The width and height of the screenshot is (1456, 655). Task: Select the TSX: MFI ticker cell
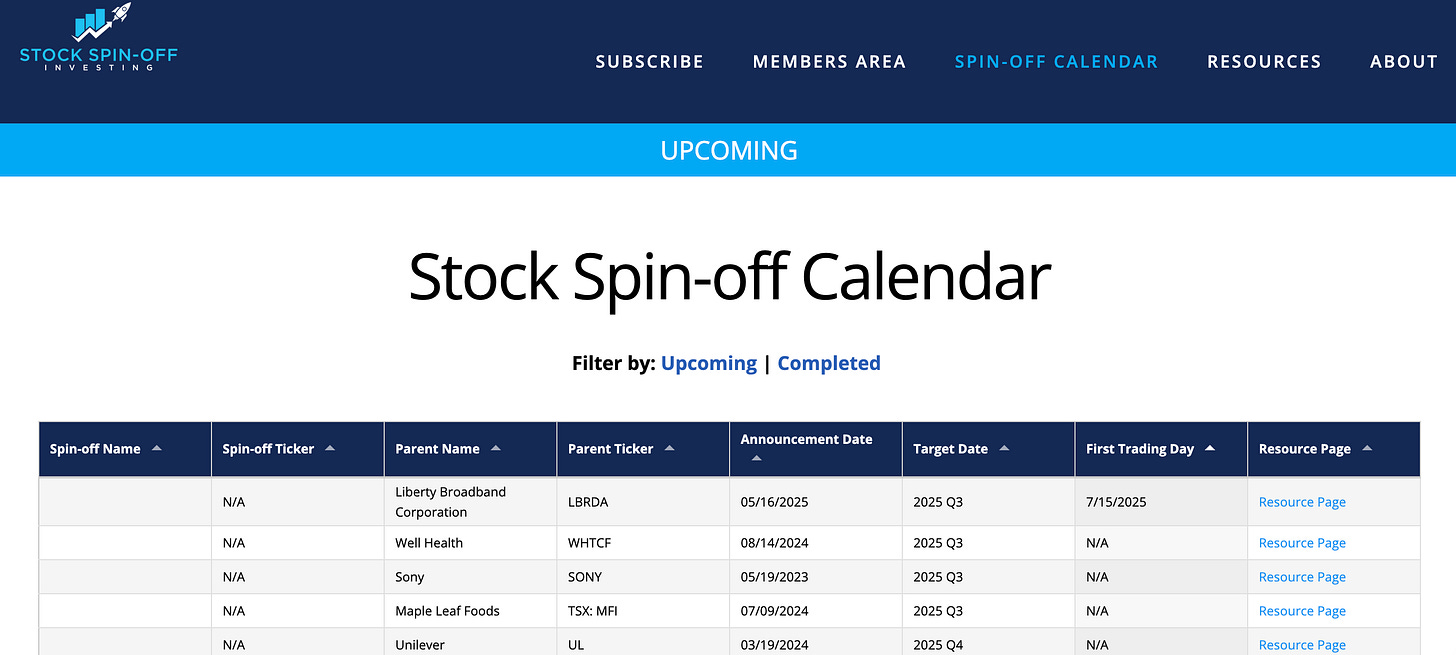[643, 611]
